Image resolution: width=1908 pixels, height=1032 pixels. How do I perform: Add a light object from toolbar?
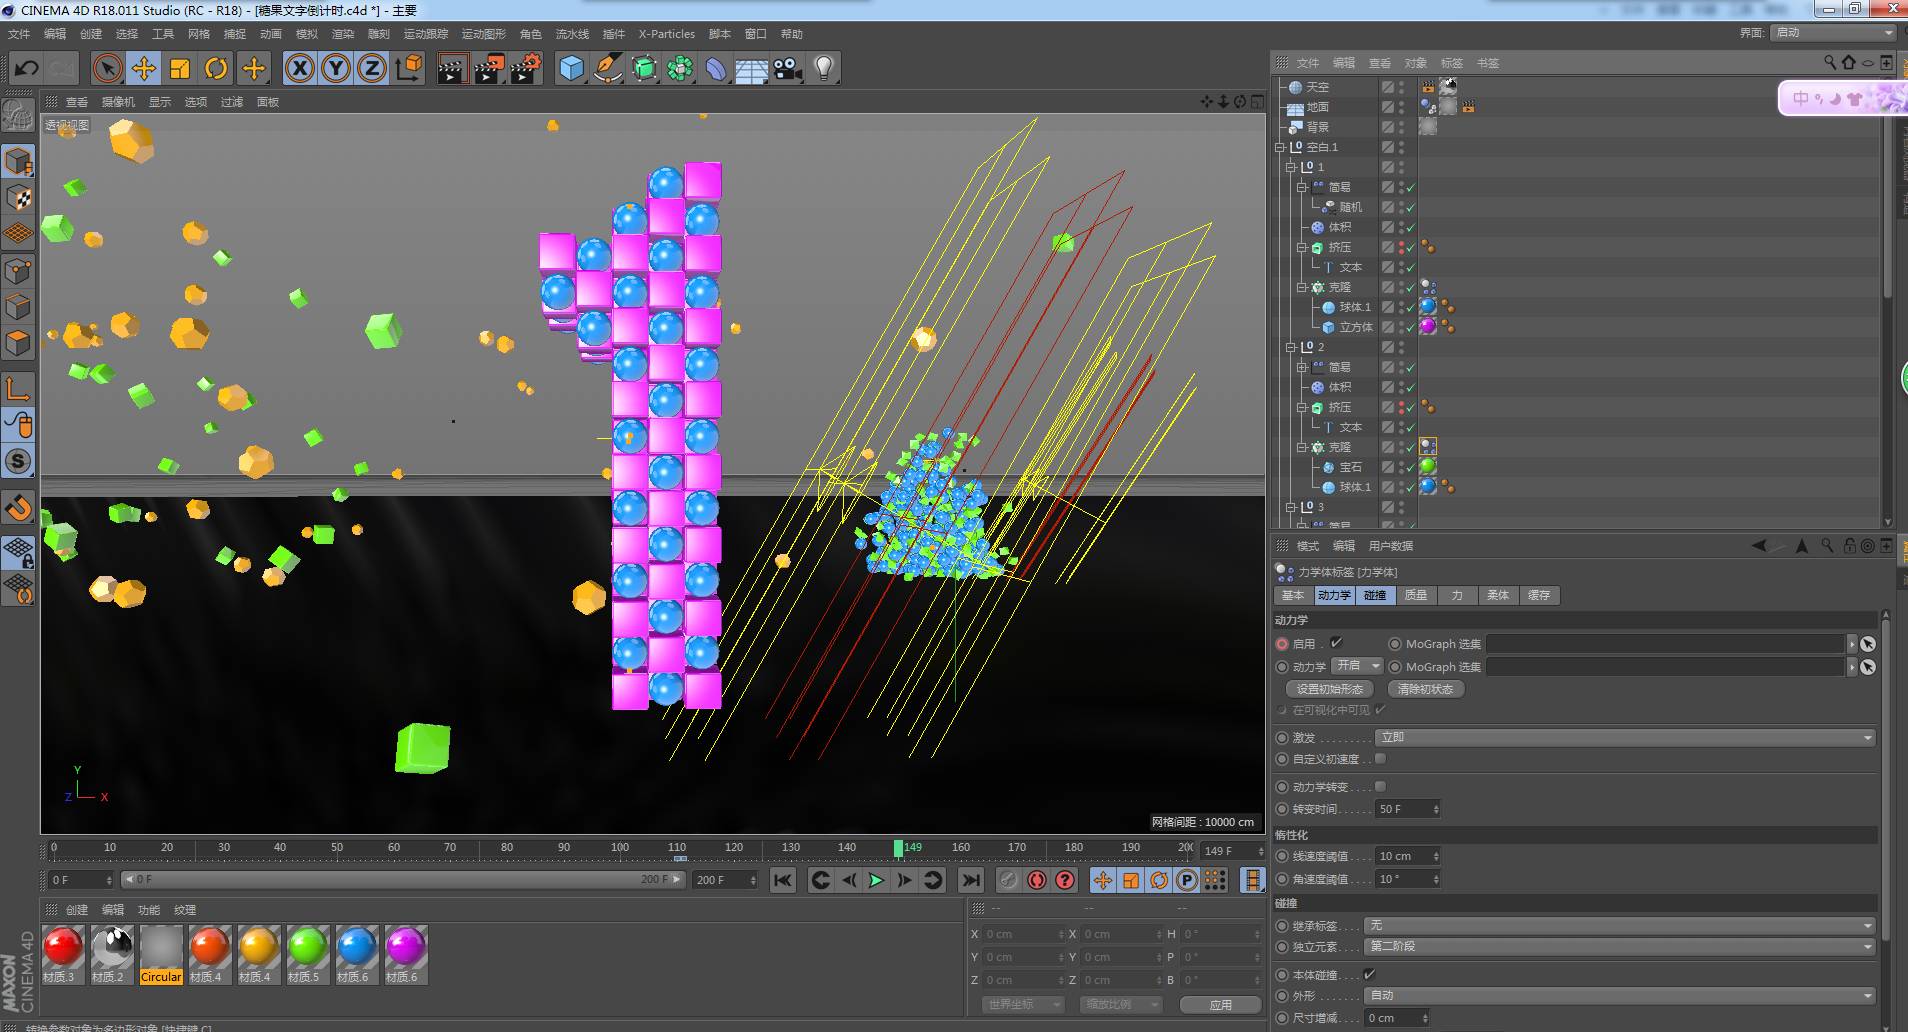click(x=823, y=69)
